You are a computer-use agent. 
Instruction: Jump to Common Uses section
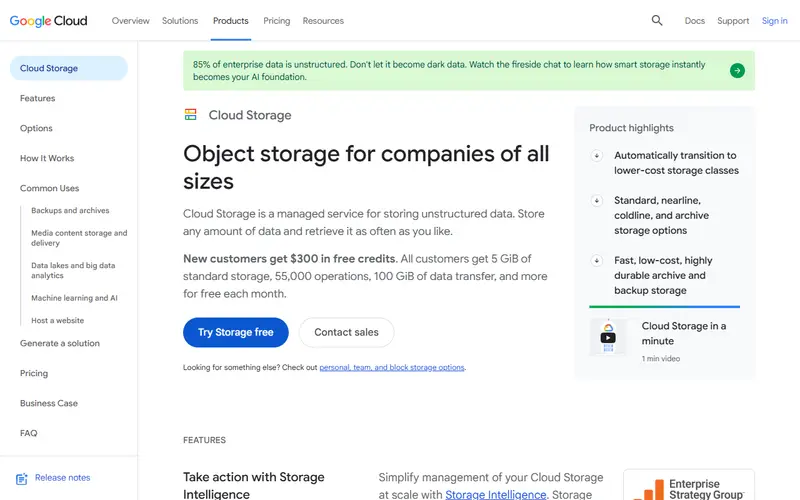[49, 188]
